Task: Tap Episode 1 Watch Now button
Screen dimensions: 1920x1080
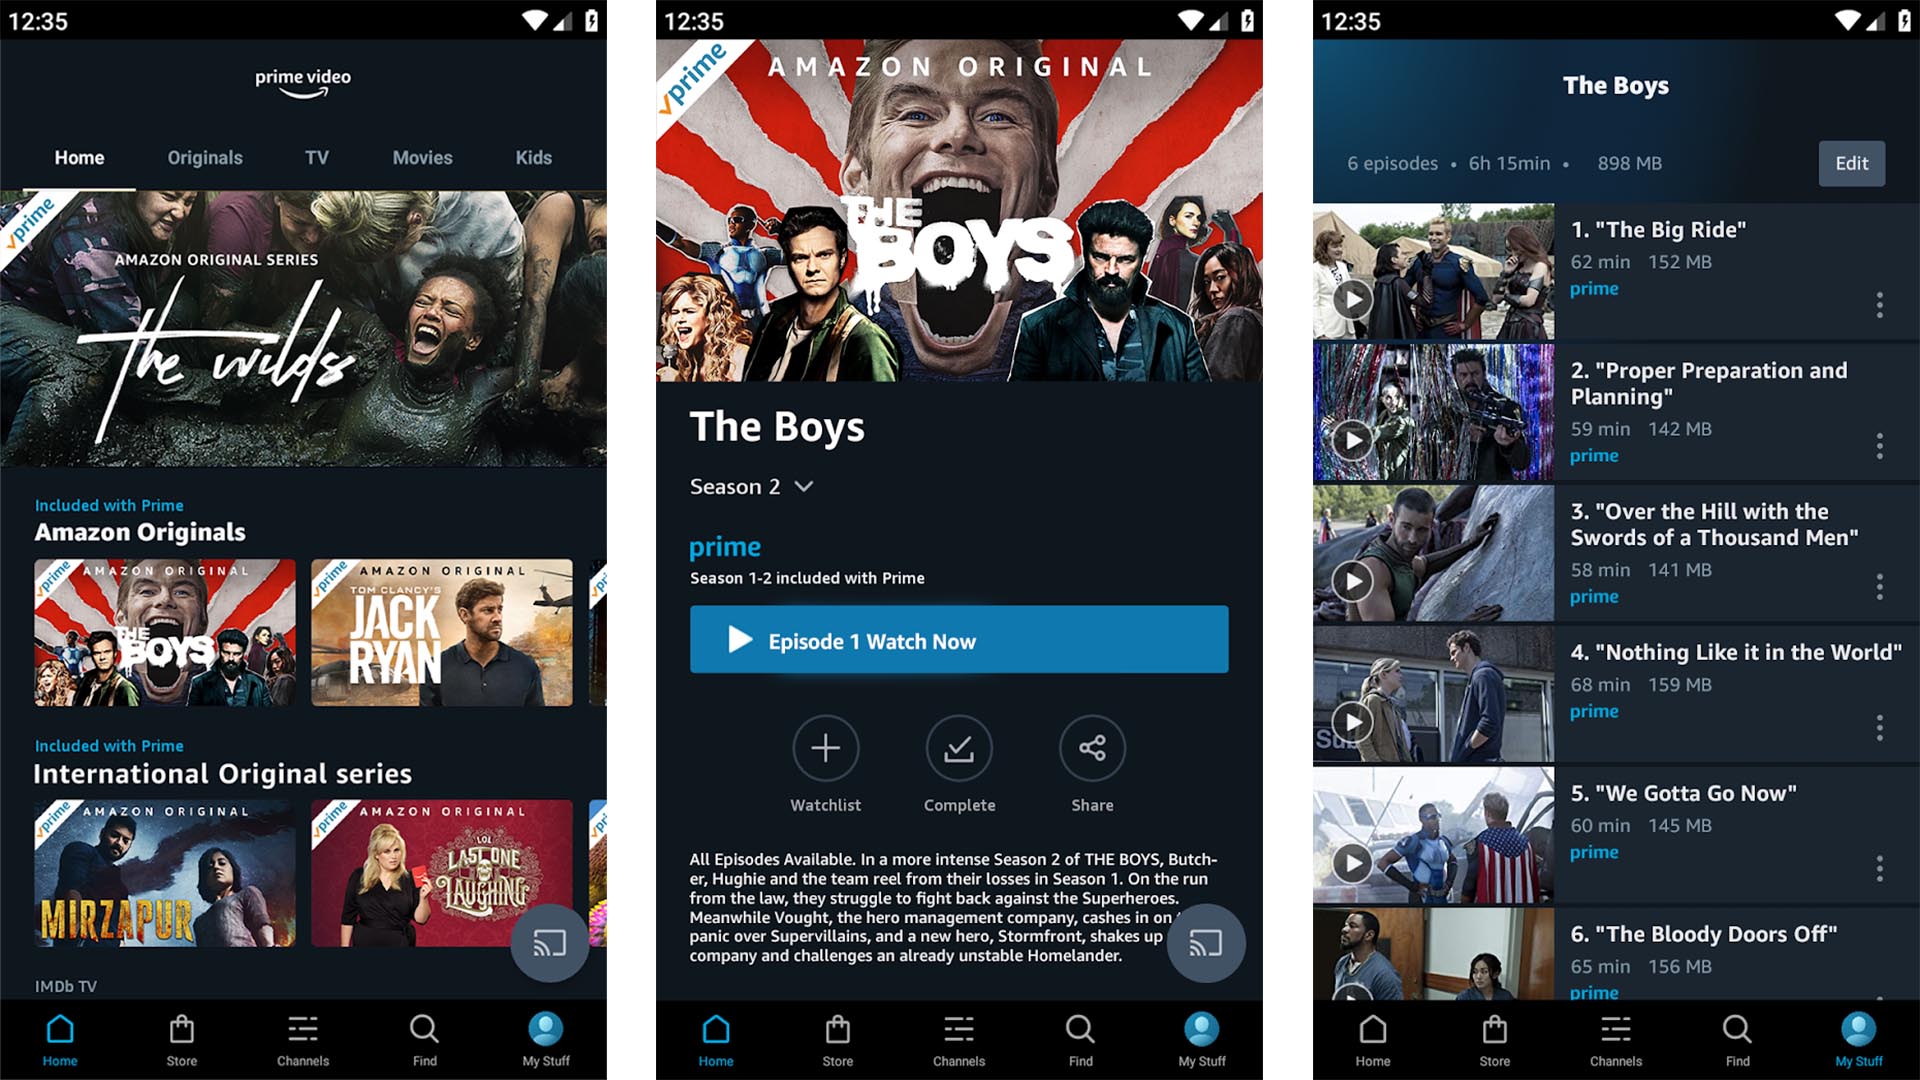Action: point(959,641)
